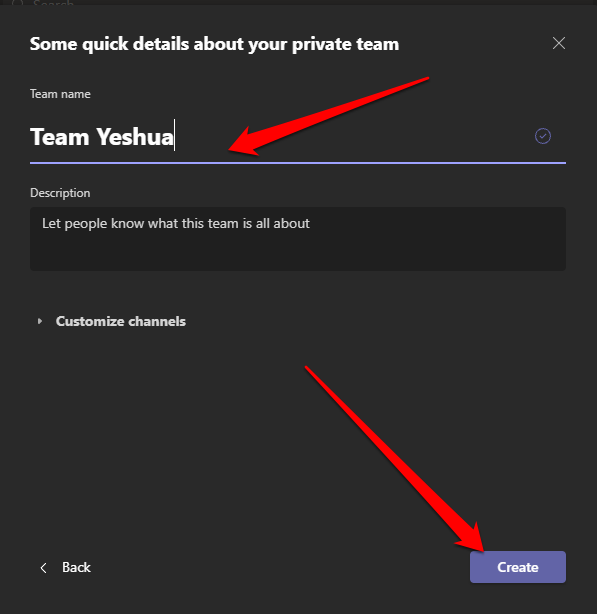Click inside the Description text box

tap(298, 239)
